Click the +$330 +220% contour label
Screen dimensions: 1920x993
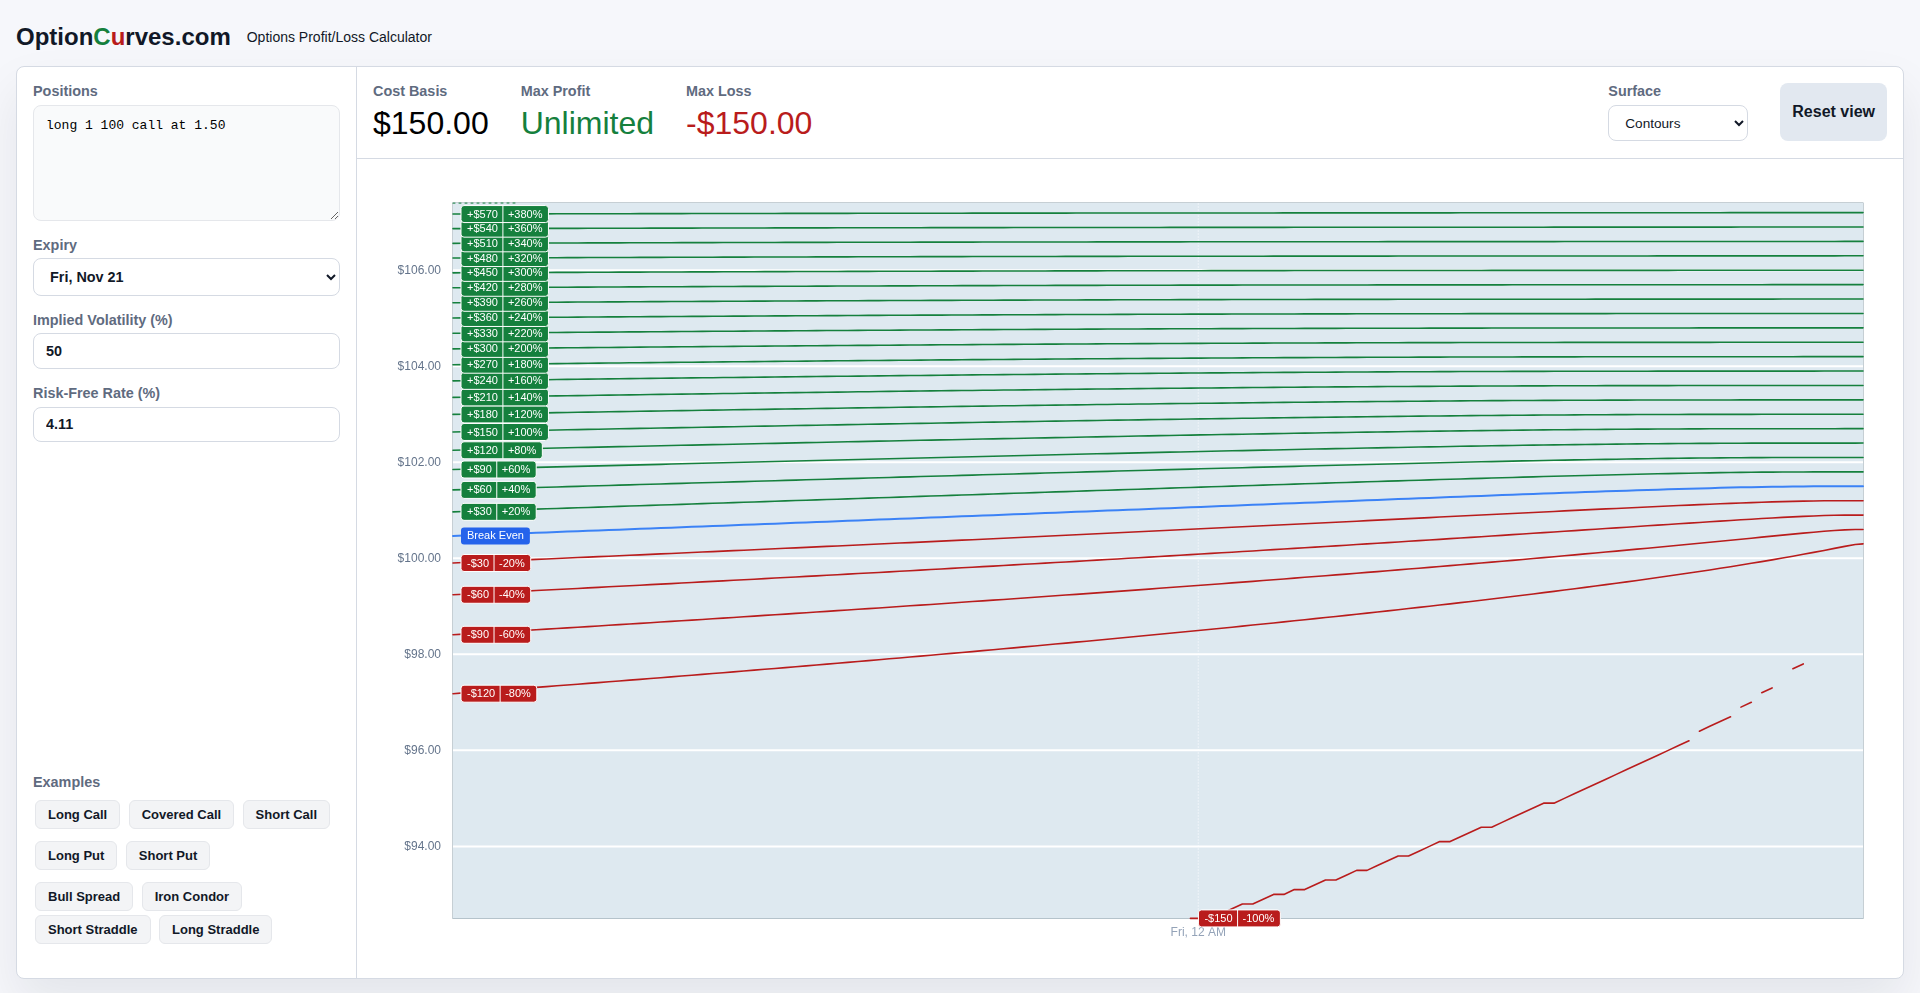tap(504, 334)
